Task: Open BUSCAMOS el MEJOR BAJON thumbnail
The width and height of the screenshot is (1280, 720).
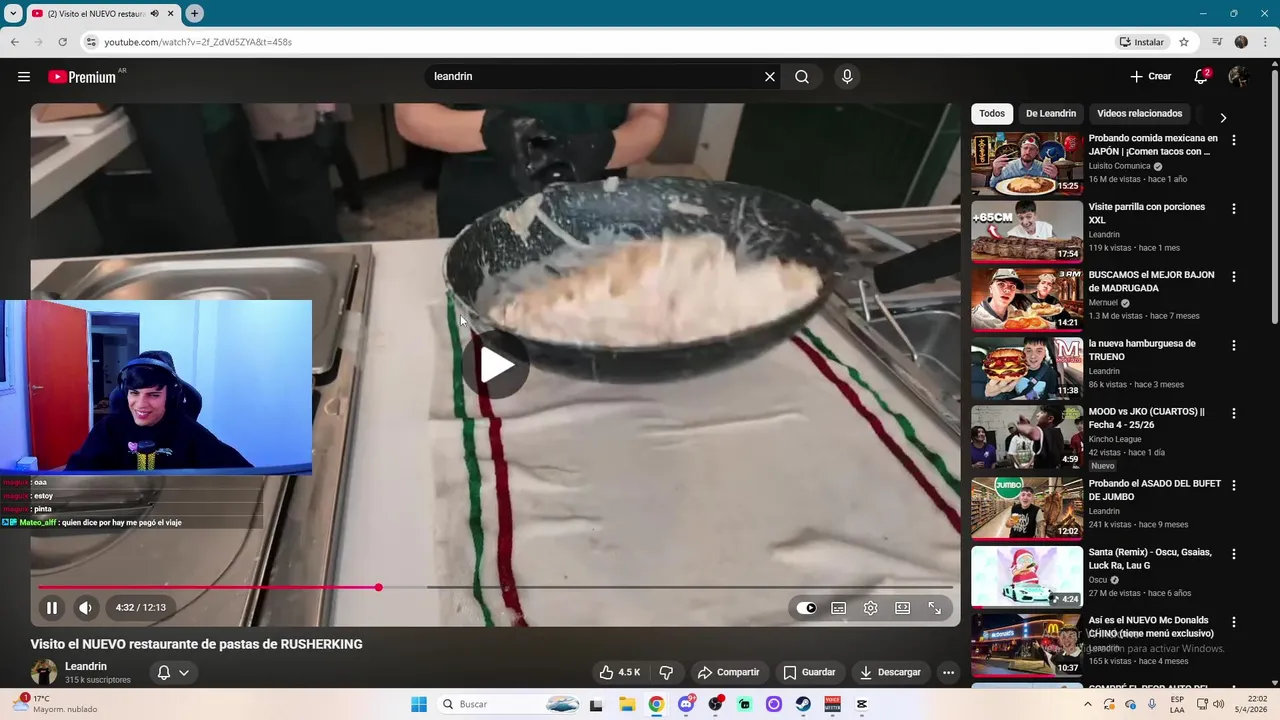Action: pos(1027,300)
